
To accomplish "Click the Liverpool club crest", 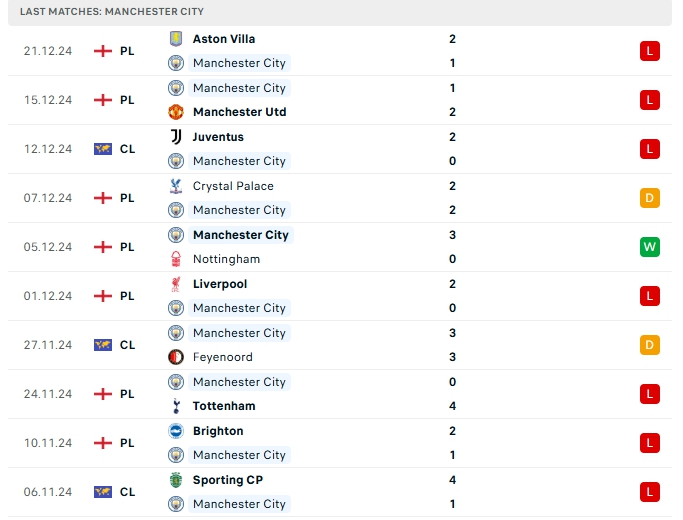I will coord(176,284).
